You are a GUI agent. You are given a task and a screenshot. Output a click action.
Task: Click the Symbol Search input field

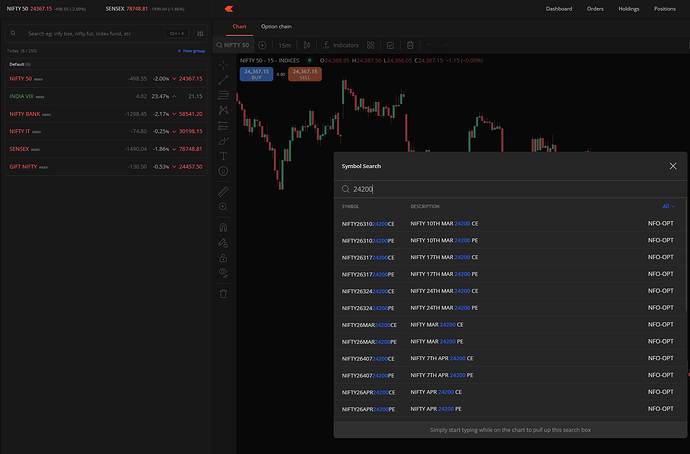(510, 188)
